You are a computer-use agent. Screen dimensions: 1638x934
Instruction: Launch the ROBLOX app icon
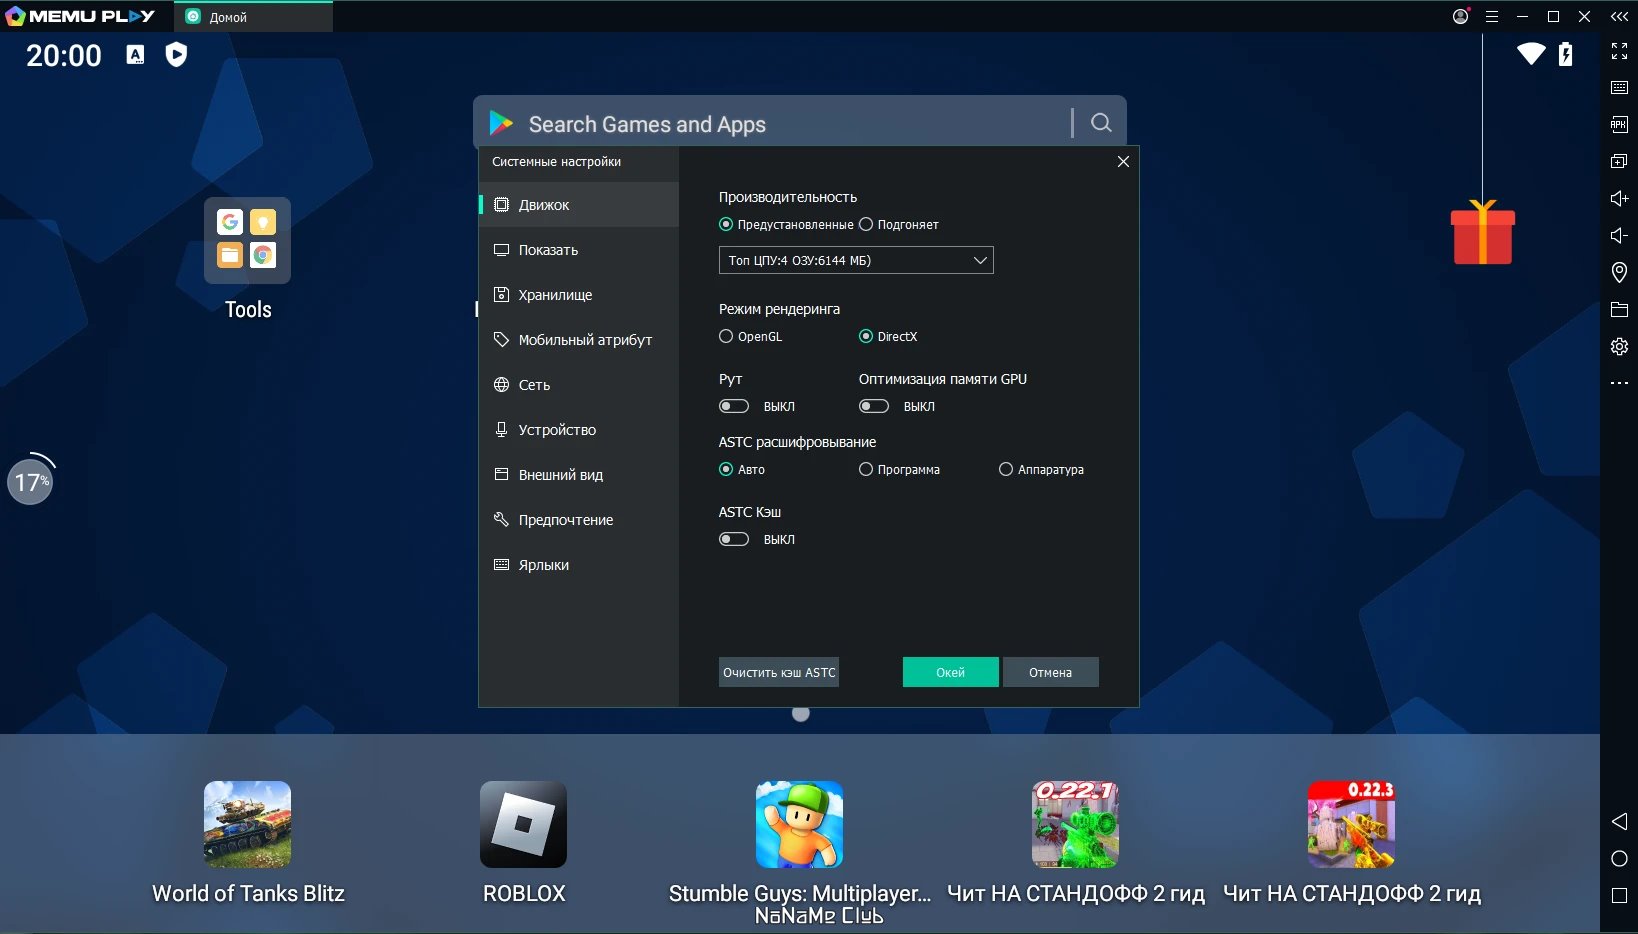pos(523,824)
